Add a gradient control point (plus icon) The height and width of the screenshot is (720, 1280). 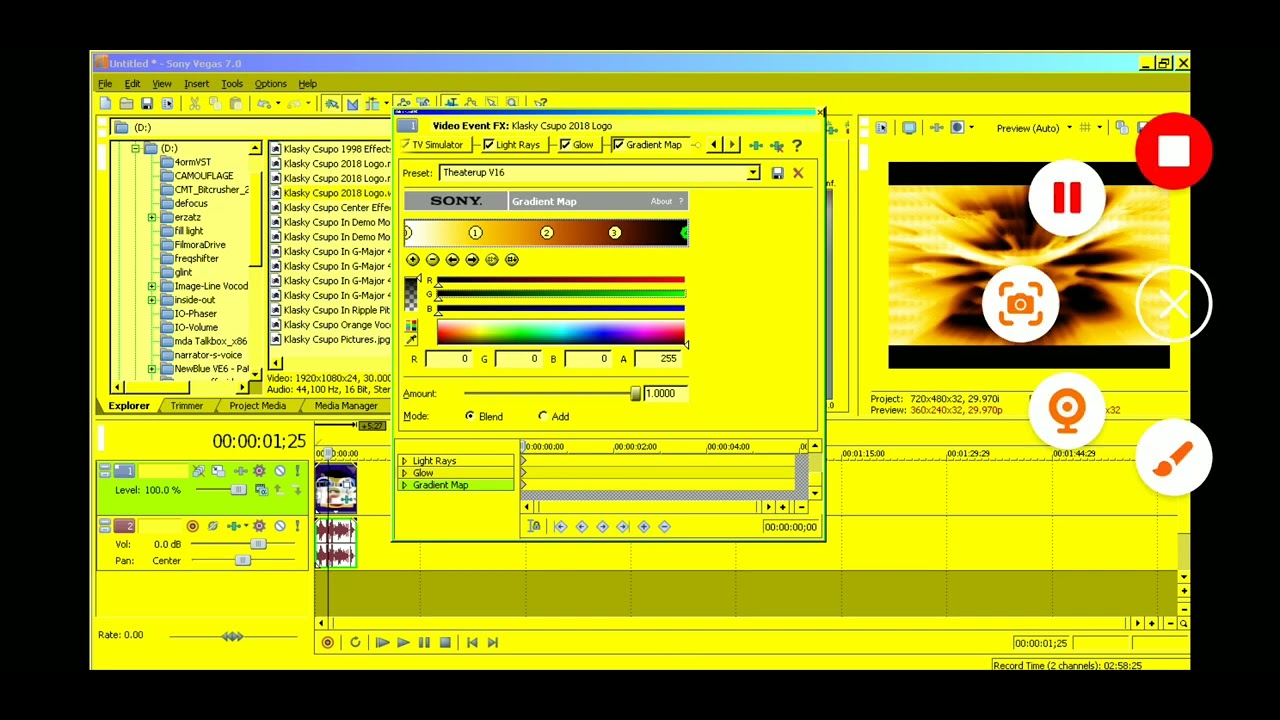[x=413, y=260]
